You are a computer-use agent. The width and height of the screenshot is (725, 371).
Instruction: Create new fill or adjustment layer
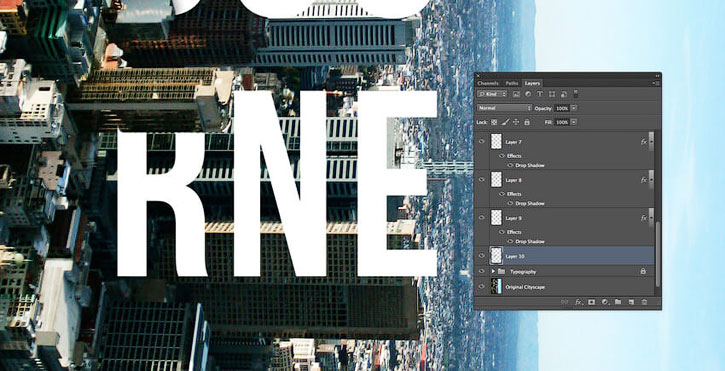(605, 302)
